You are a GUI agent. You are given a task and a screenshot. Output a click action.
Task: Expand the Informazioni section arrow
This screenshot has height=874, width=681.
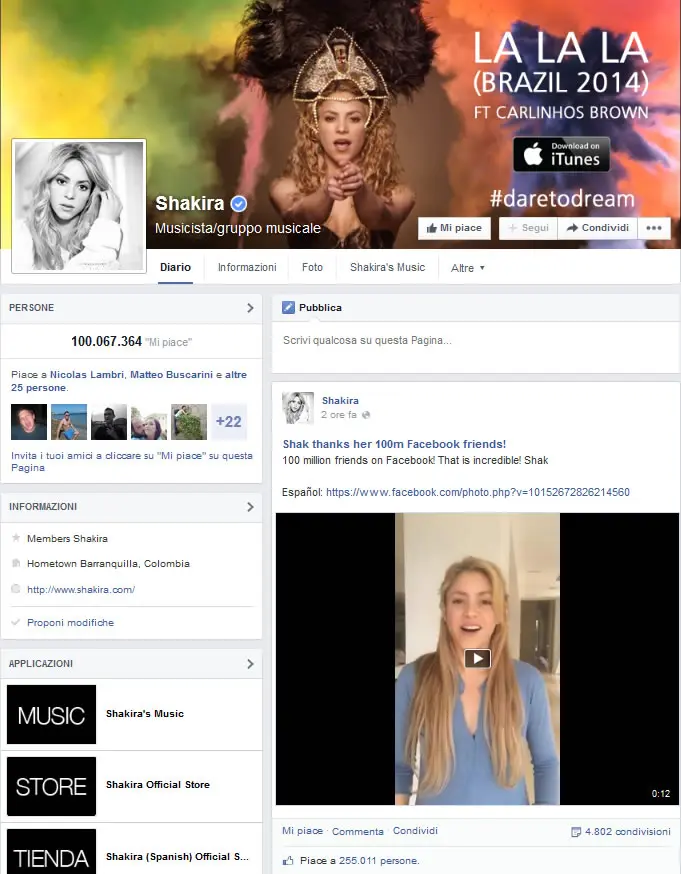(x=250, y=507)
